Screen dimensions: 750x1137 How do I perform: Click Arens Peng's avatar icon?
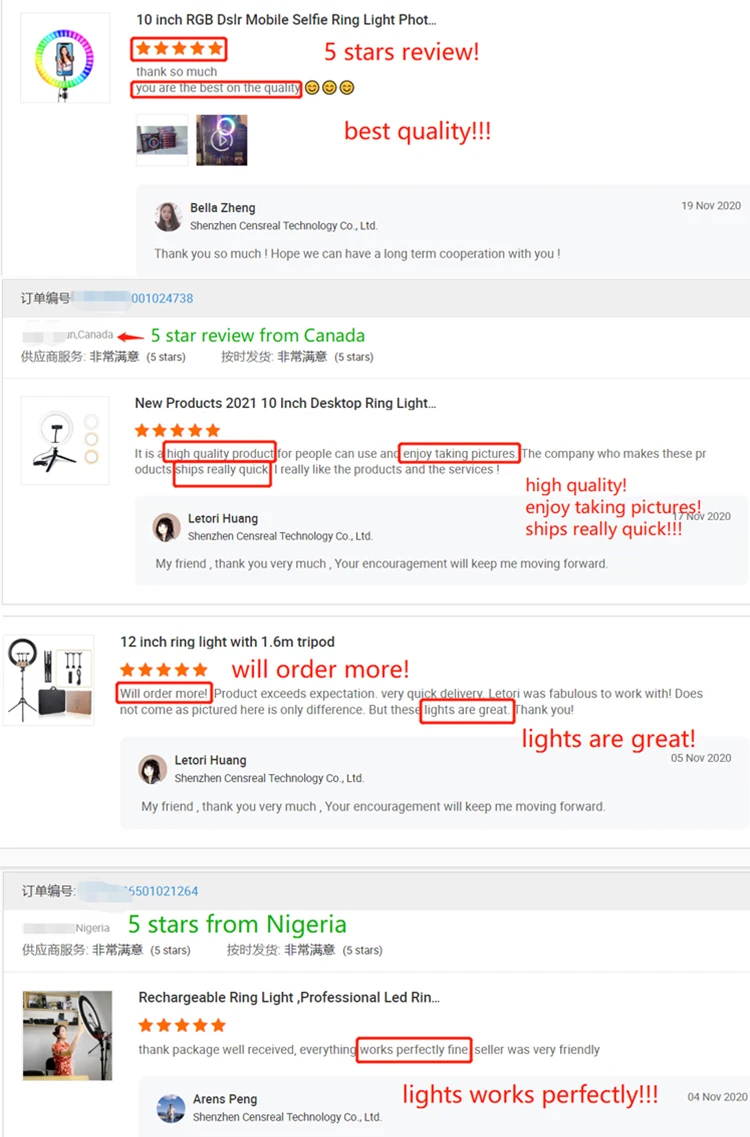[x=171, y=1108]
